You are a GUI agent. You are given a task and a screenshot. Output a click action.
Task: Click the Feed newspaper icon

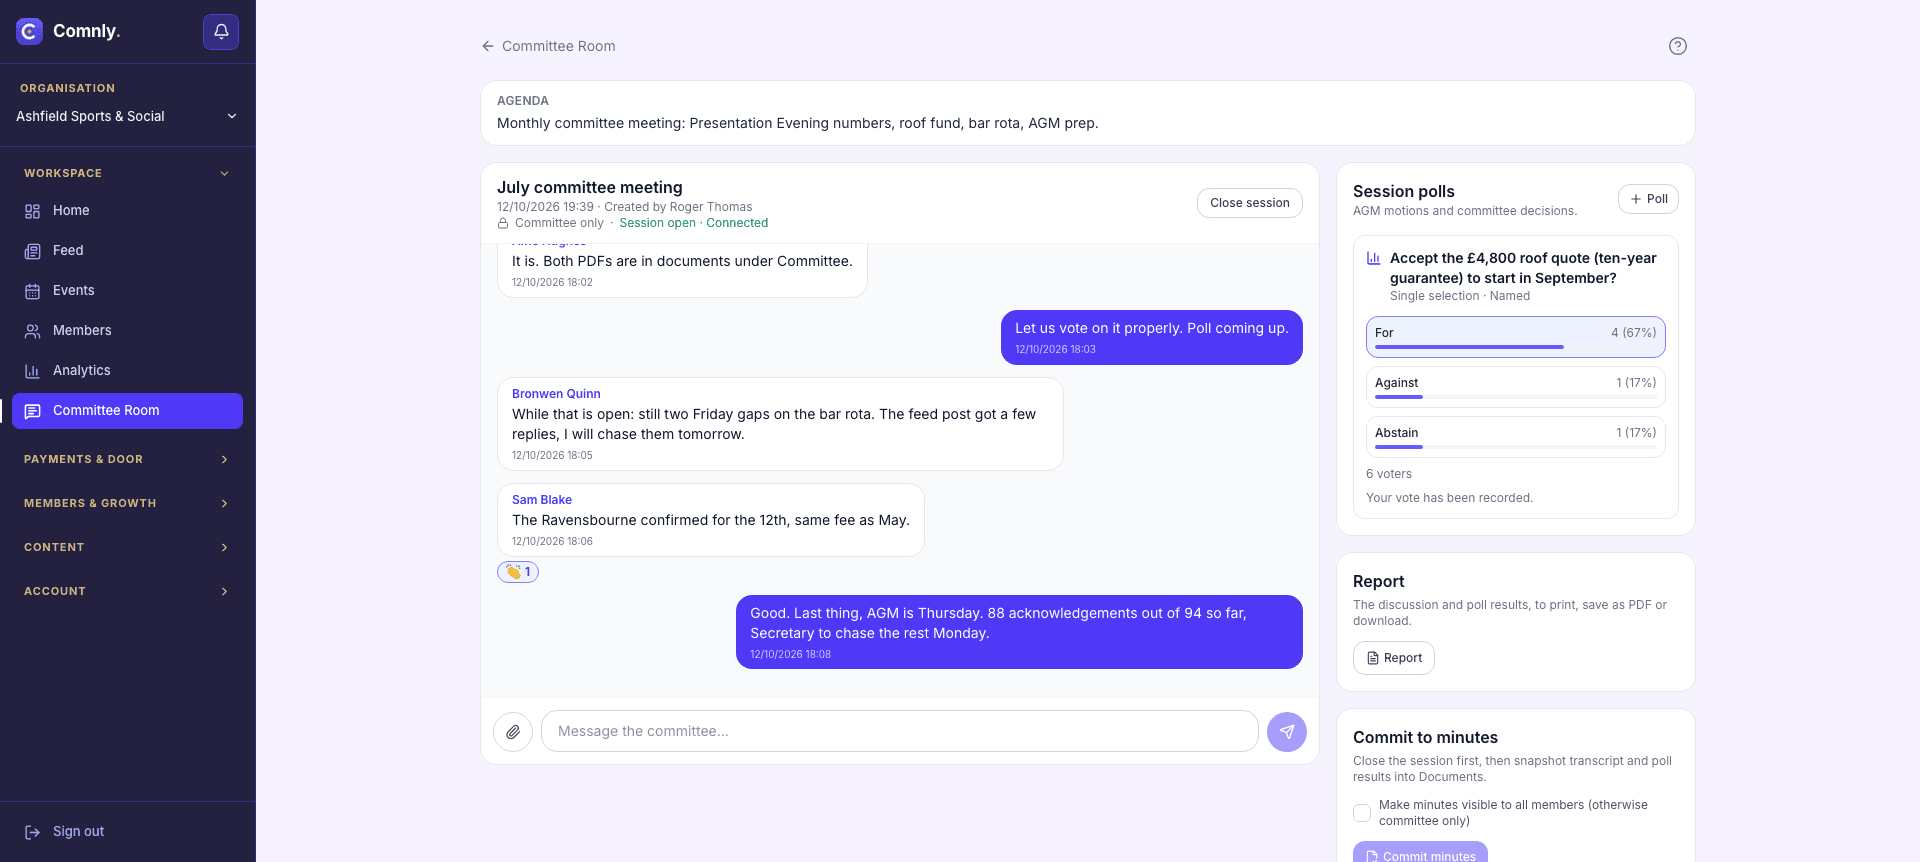(33, 251)
